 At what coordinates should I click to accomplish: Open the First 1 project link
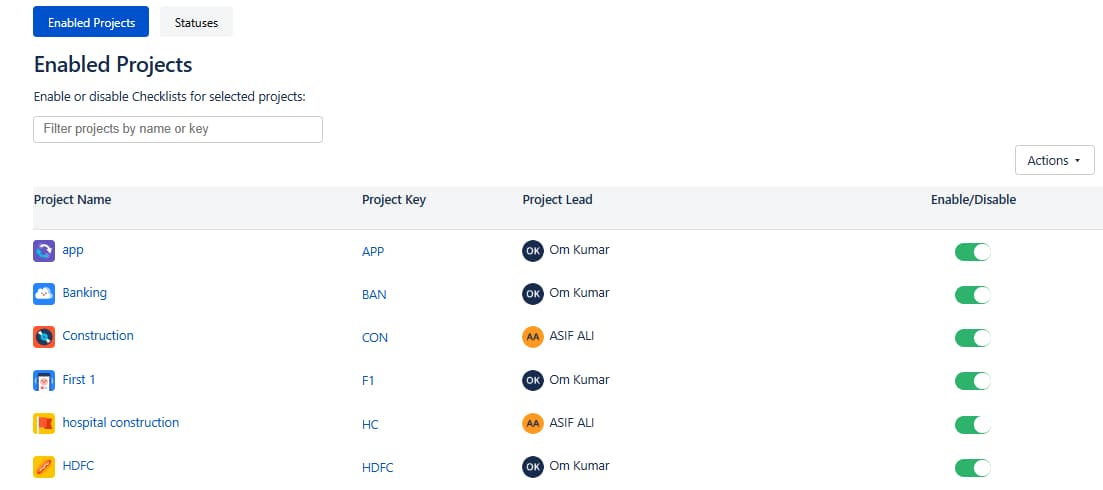click(79, 380)
